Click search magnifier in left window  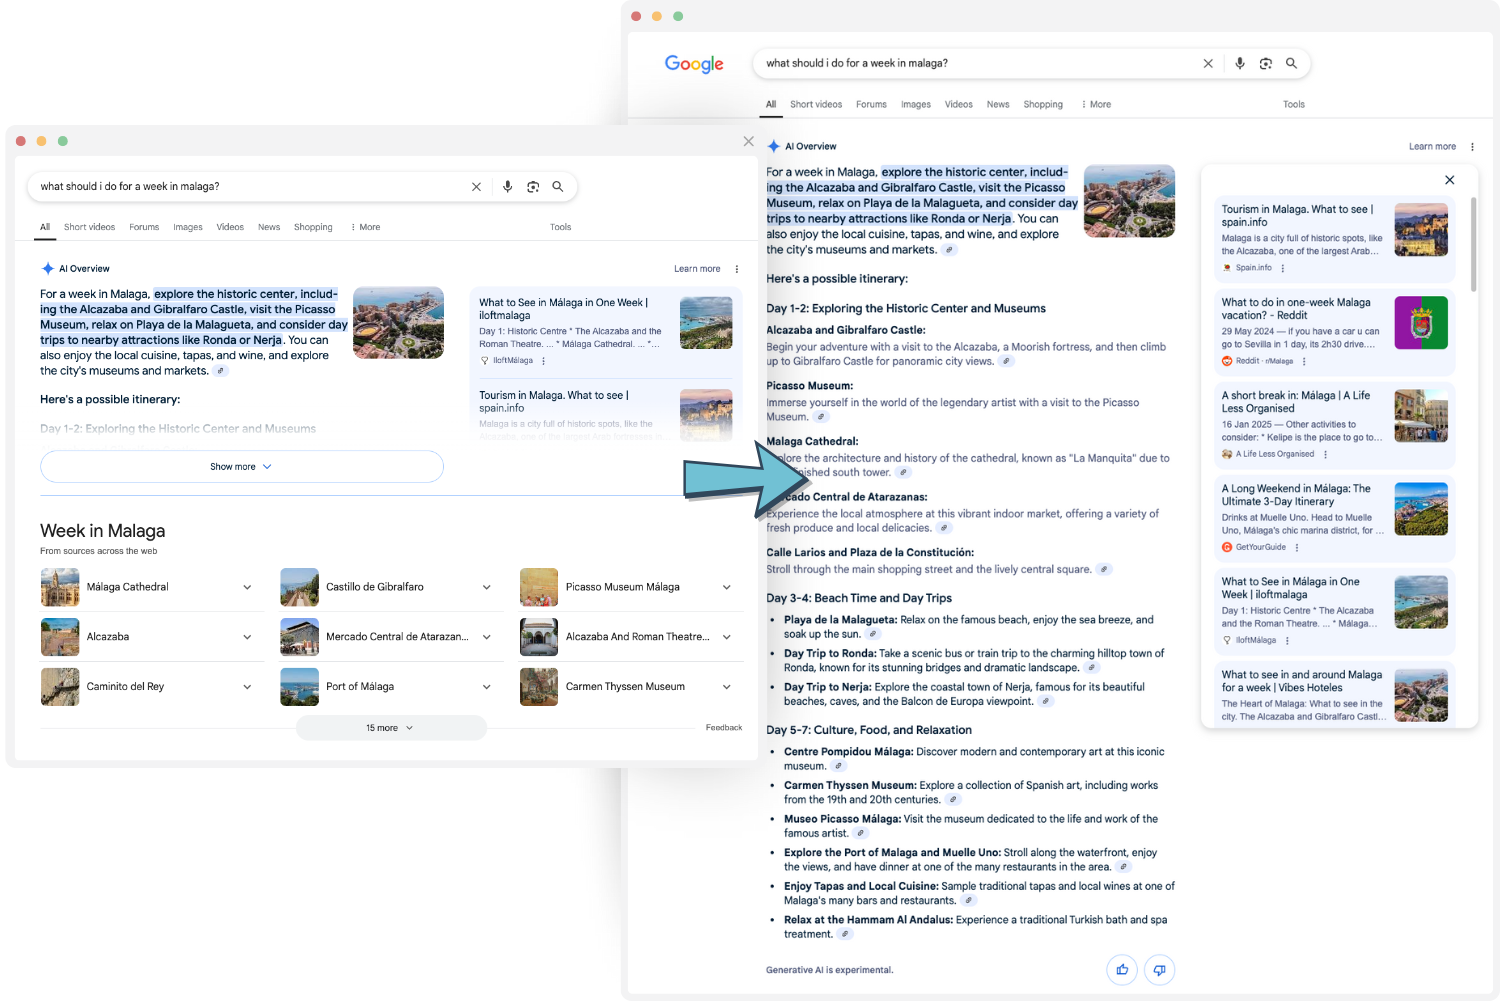558,187
